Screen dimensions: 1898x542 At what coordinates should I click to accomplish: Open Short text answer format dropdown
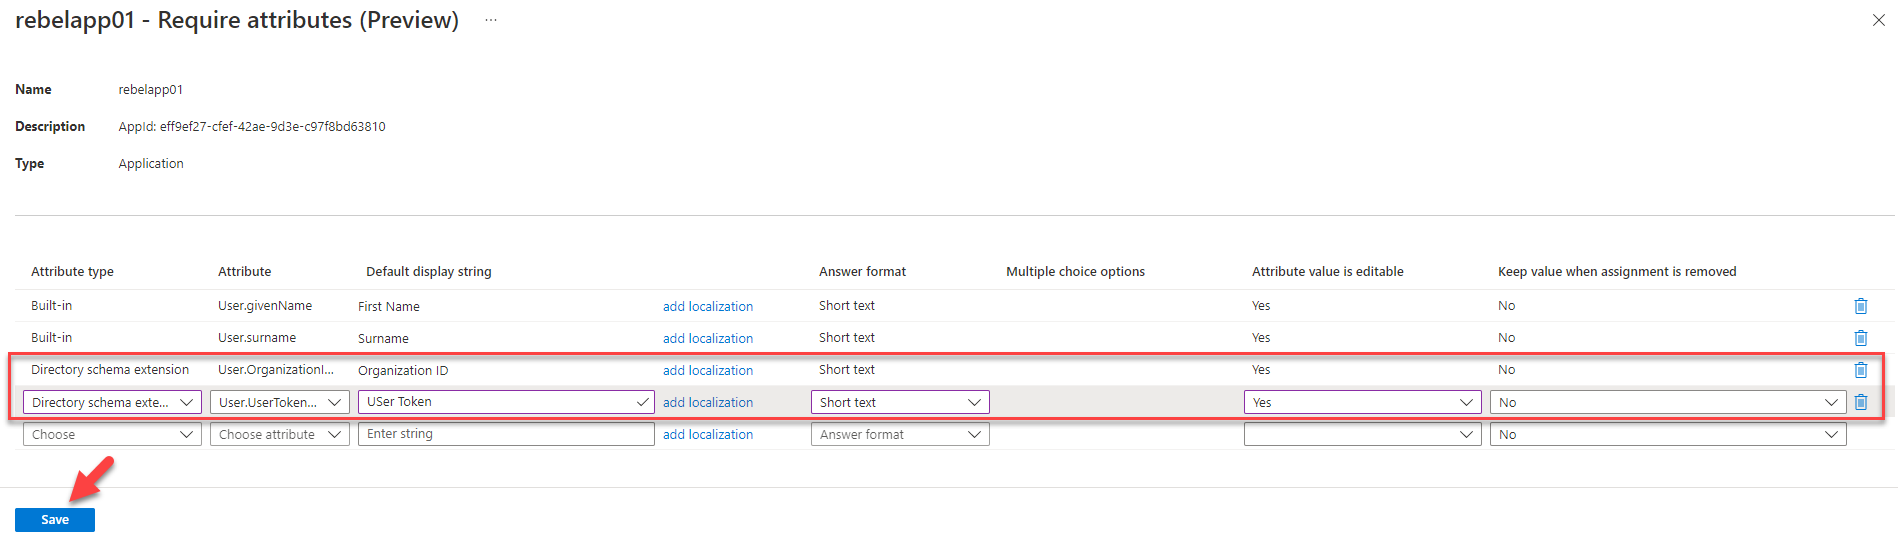(x=900, y=402)
